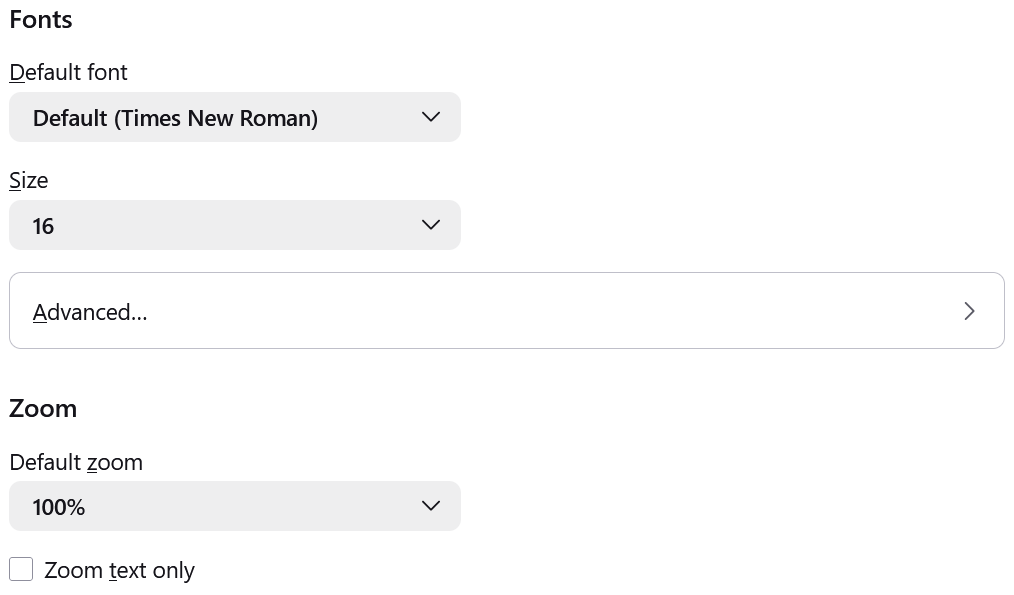Click the 'Default zoom' field label
Image resolution: width=1014 pixels, height=595 pixels.
(x=76, y=462)
